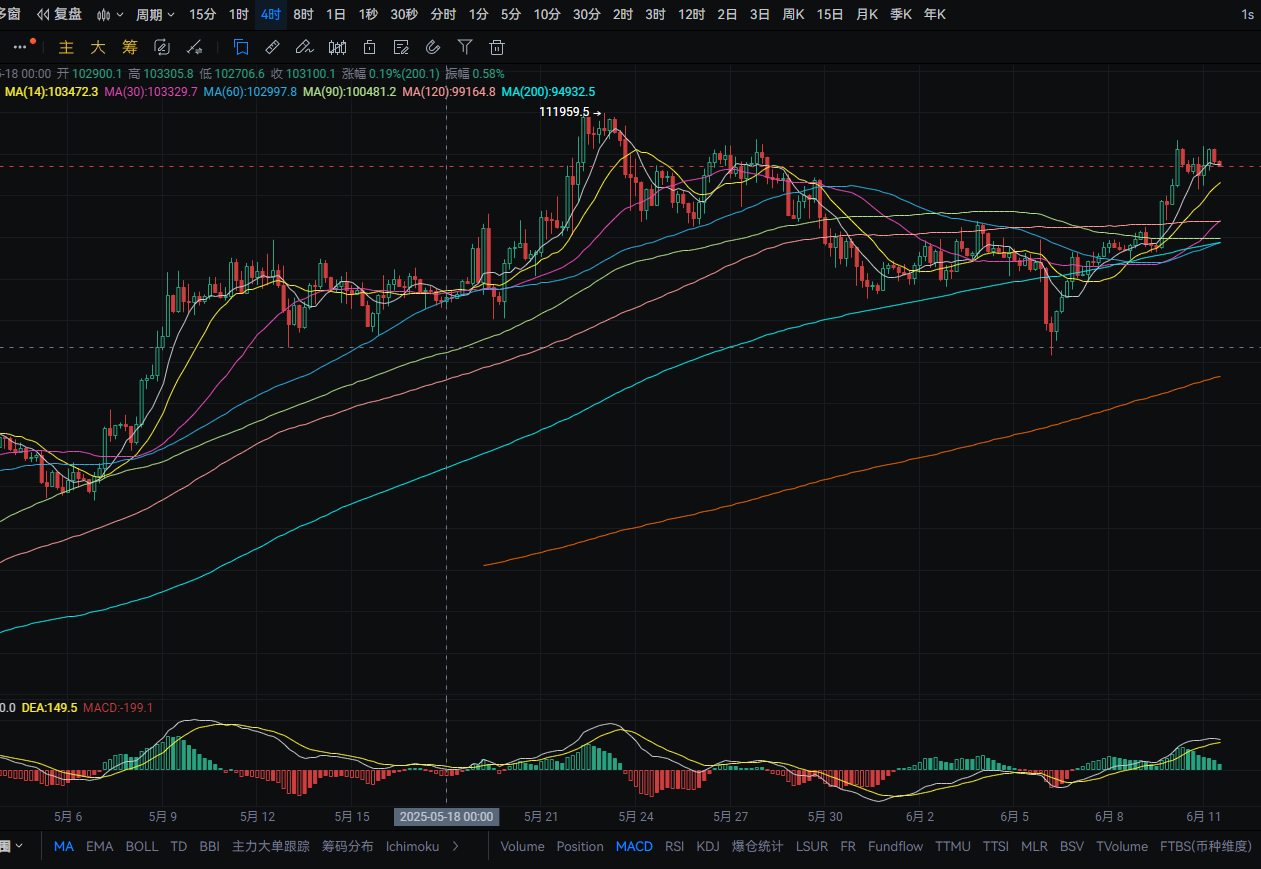Toggle the BOLL main indicator
The image size is (1261, 869).
coord(141,846)
